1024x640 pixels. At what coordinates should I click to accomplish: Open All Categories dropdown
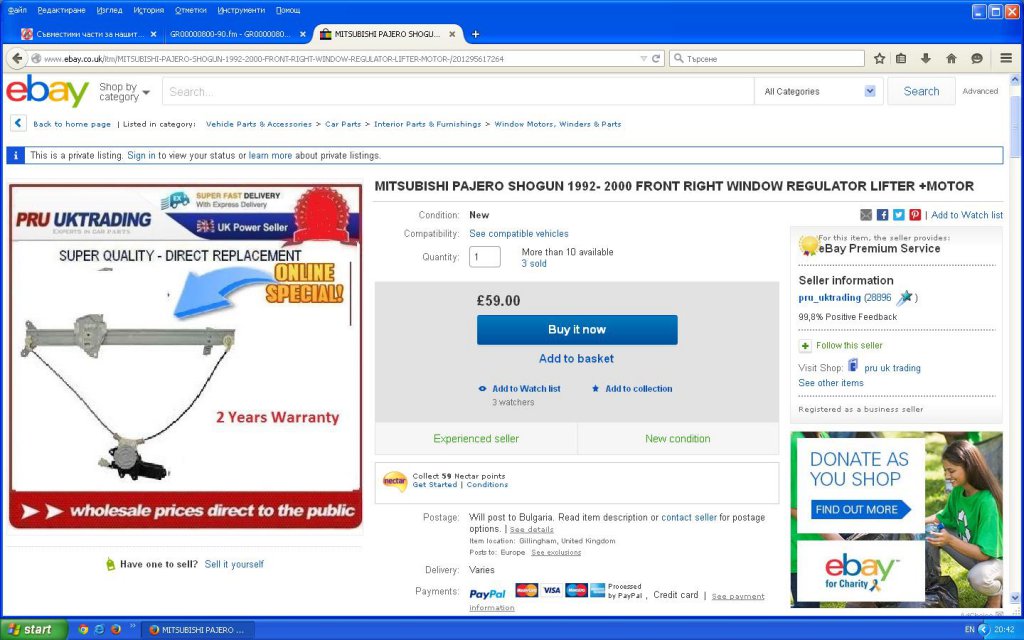coord(819,91)
